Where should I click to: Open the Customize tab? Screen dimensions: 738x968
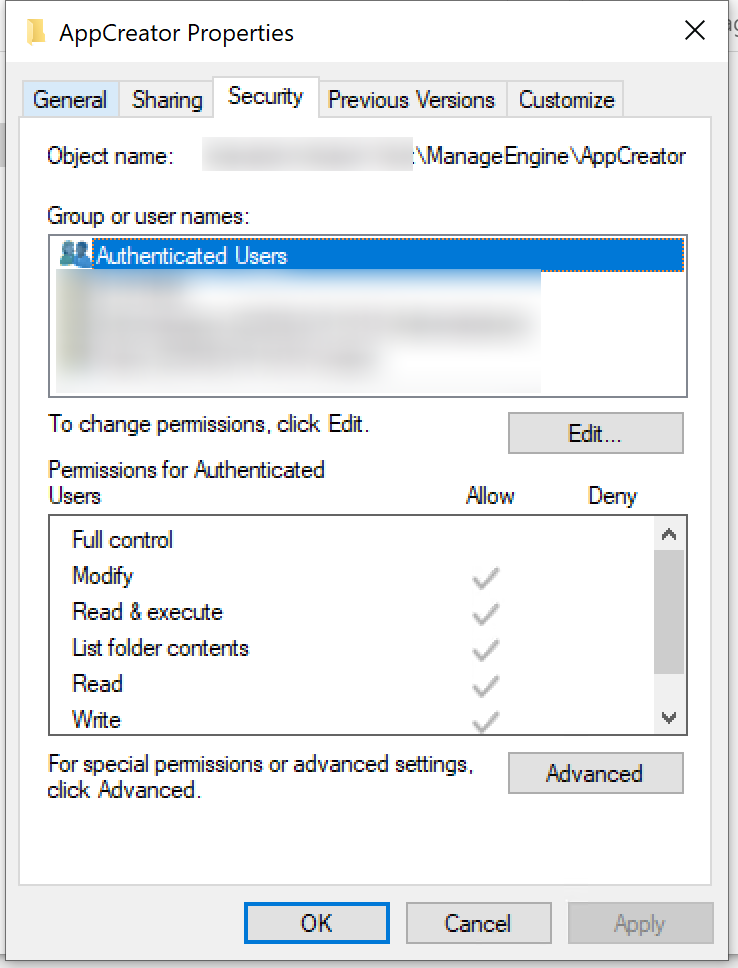[x=566, y=100]
